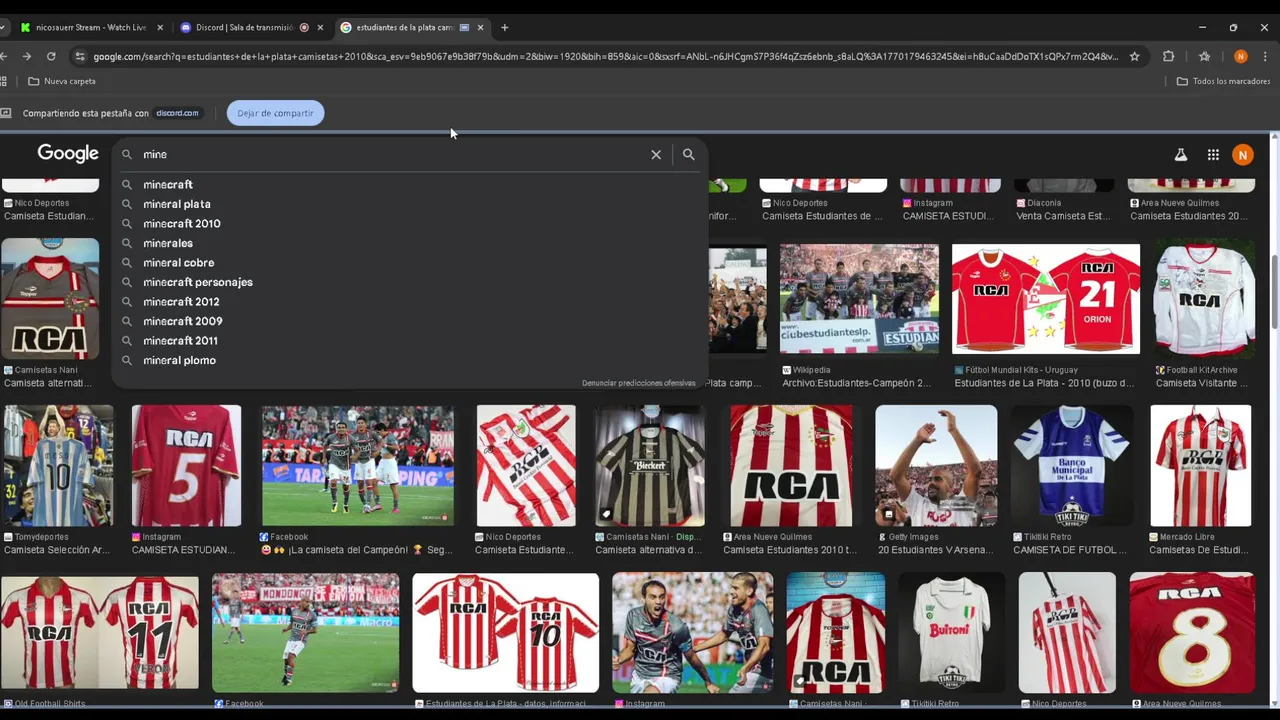The width and height of the screenshot is (1280, 720).
Task: Click the page vertical scrollbar thumb
Action: 1274,290
